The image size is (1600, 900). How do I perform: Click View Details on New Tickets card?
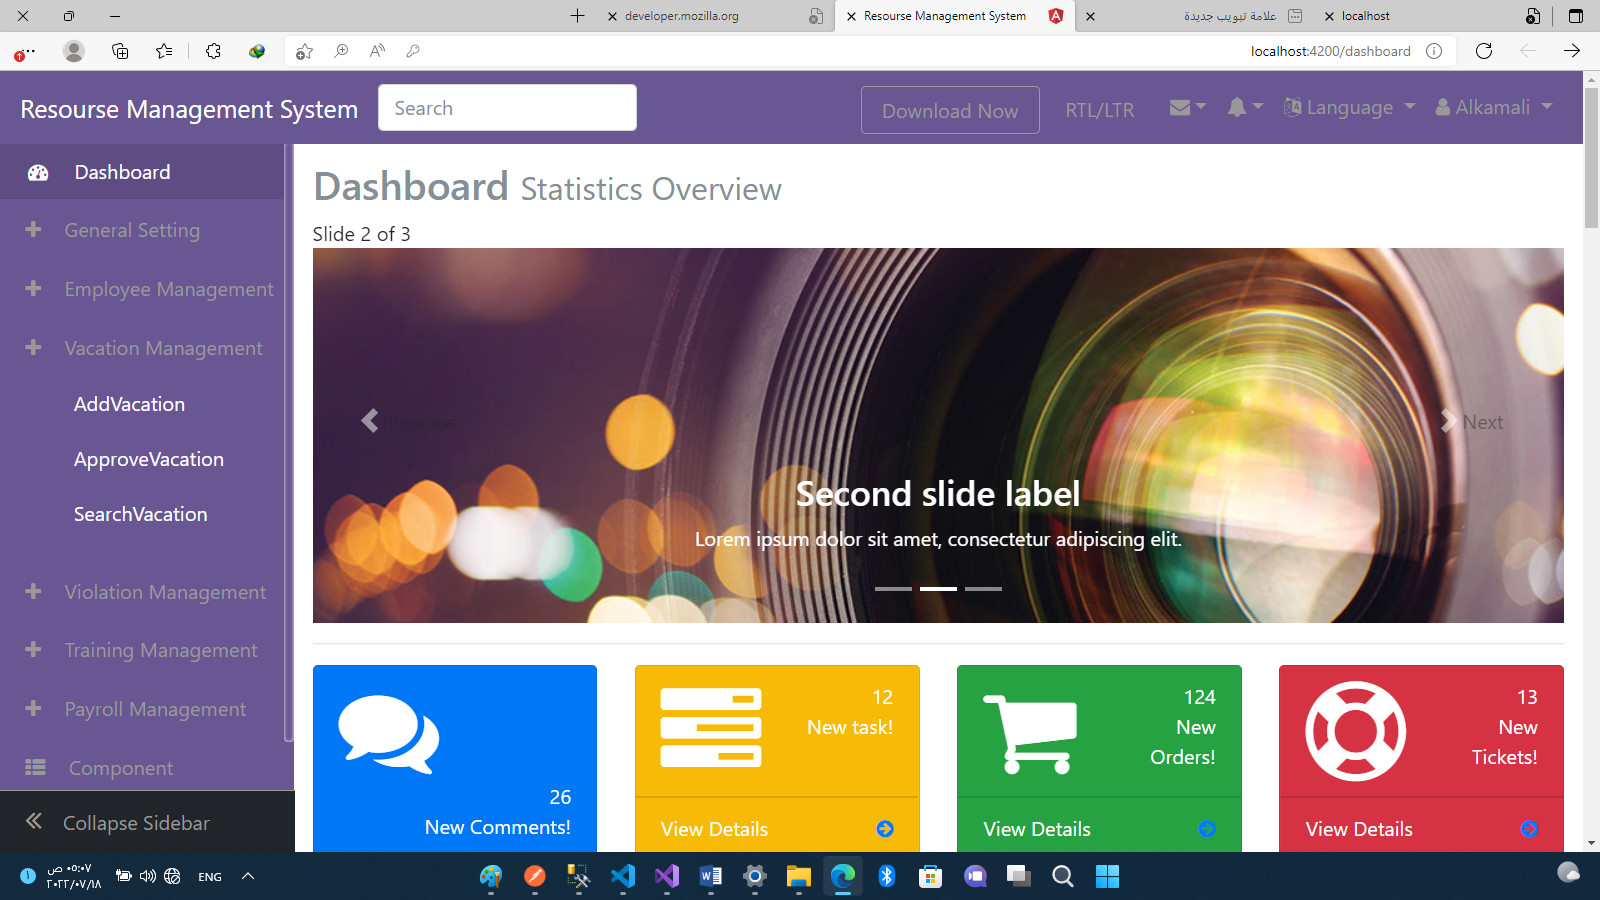(x=1359, y=829)
